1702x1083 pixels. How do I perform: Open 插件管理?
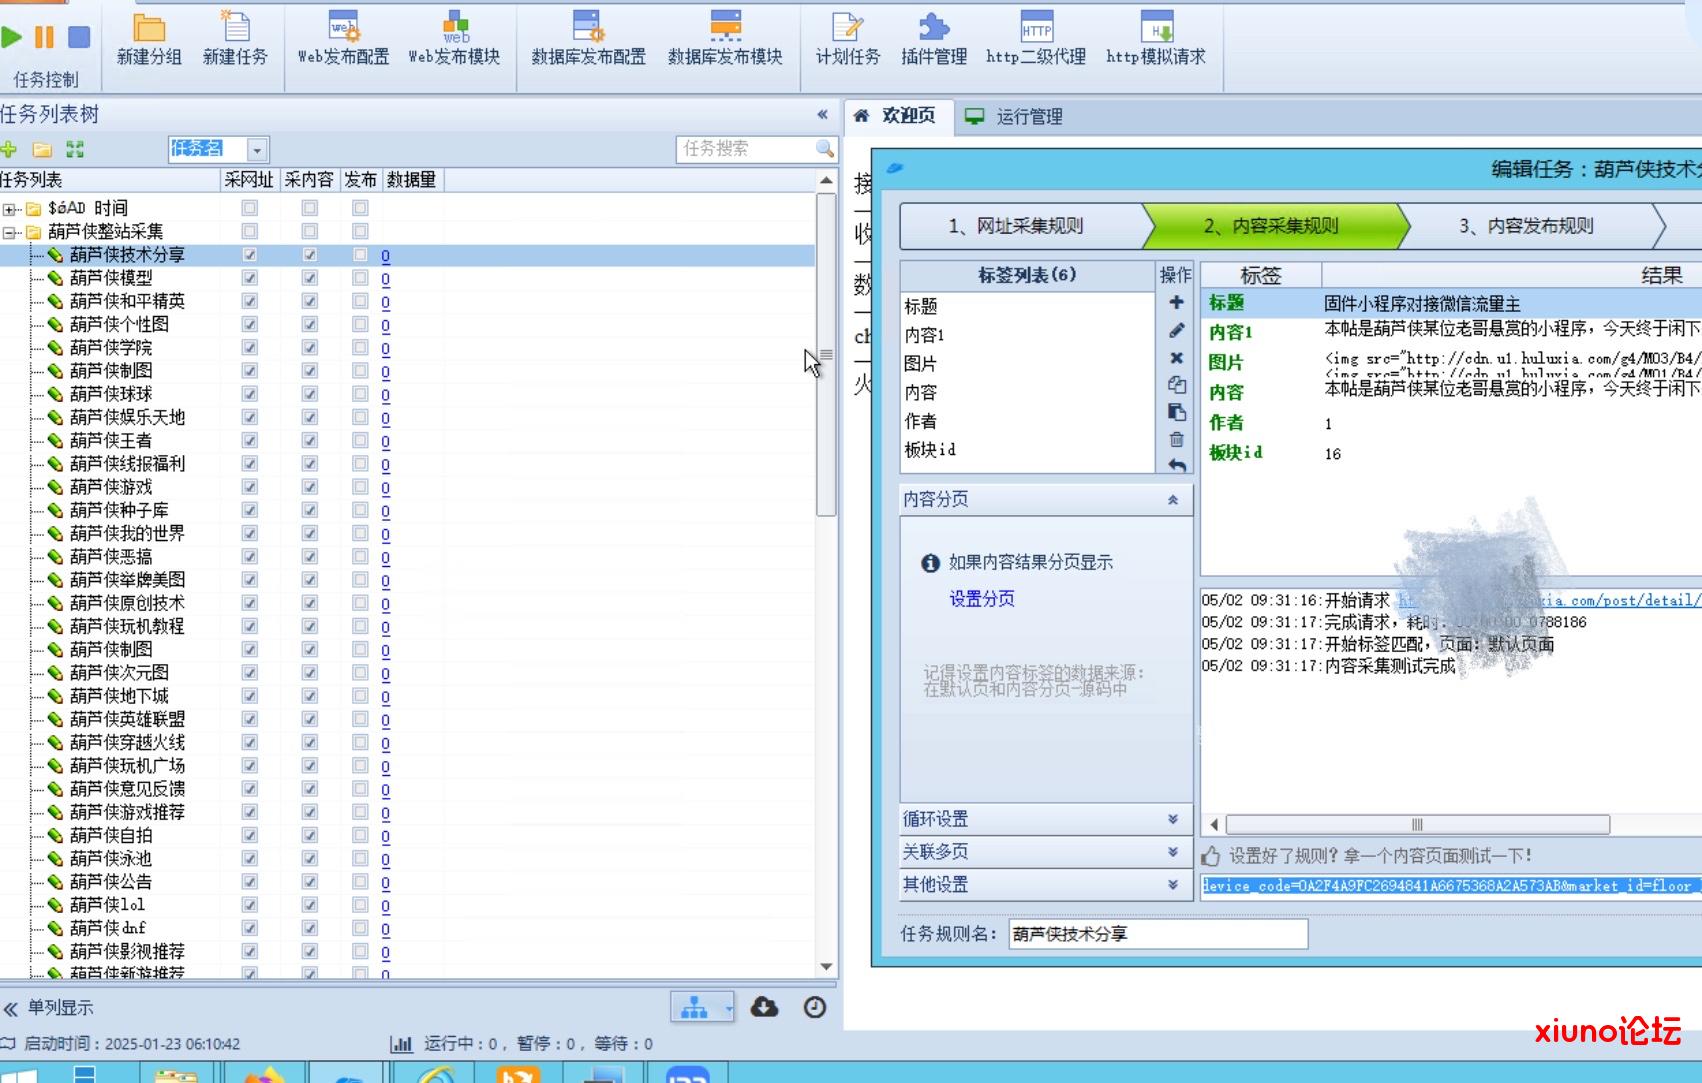point(934,39)
